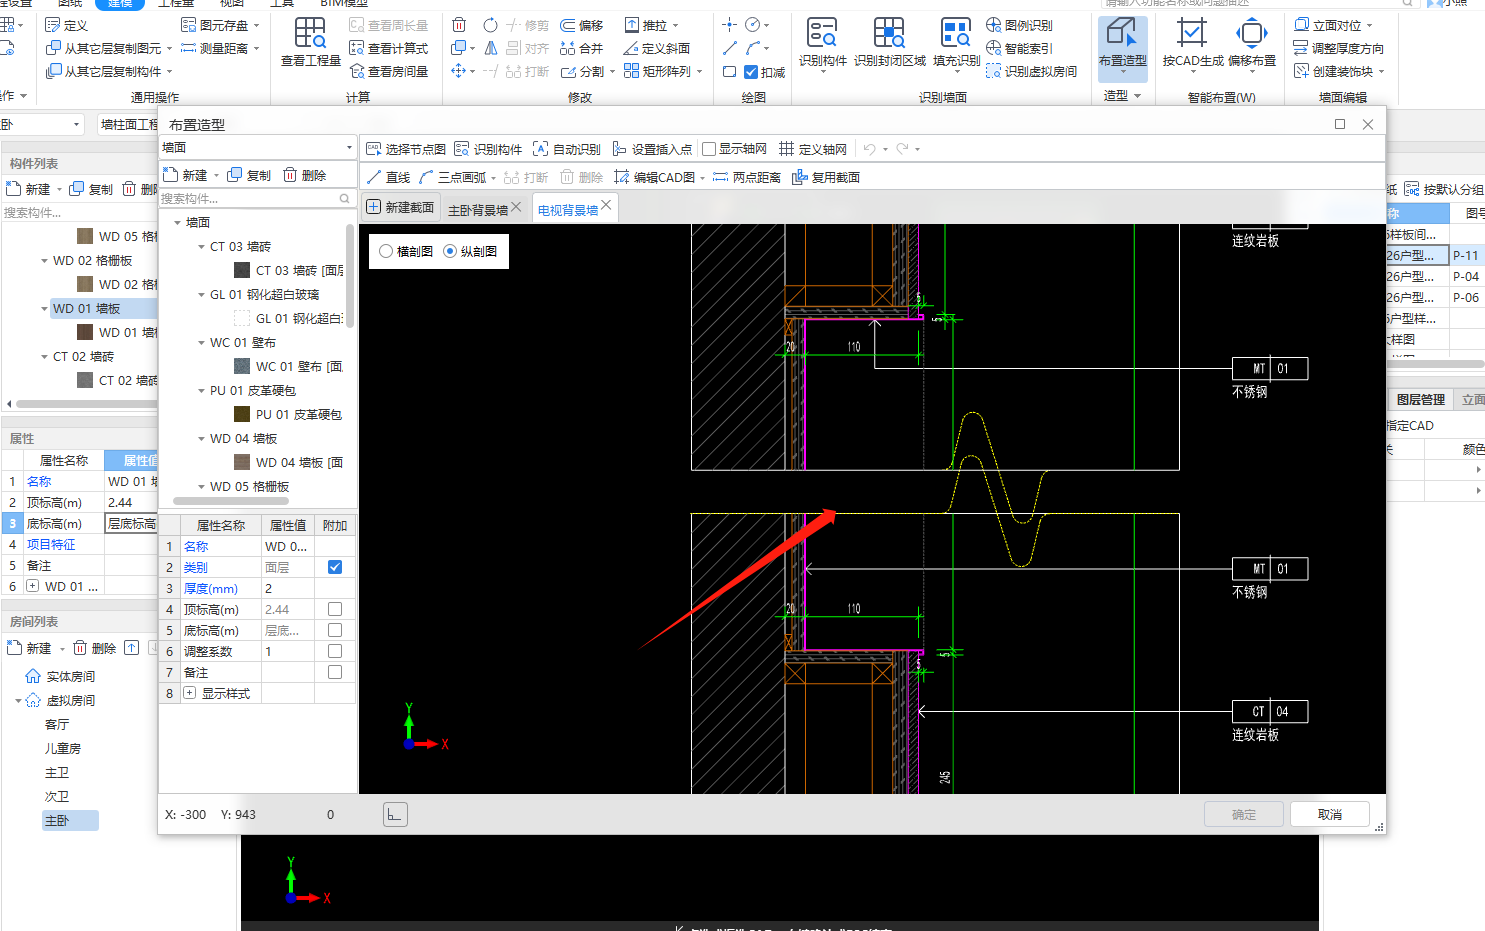
Task: Select 图例识别 in the ribbon
Action: pos(1019,25)
